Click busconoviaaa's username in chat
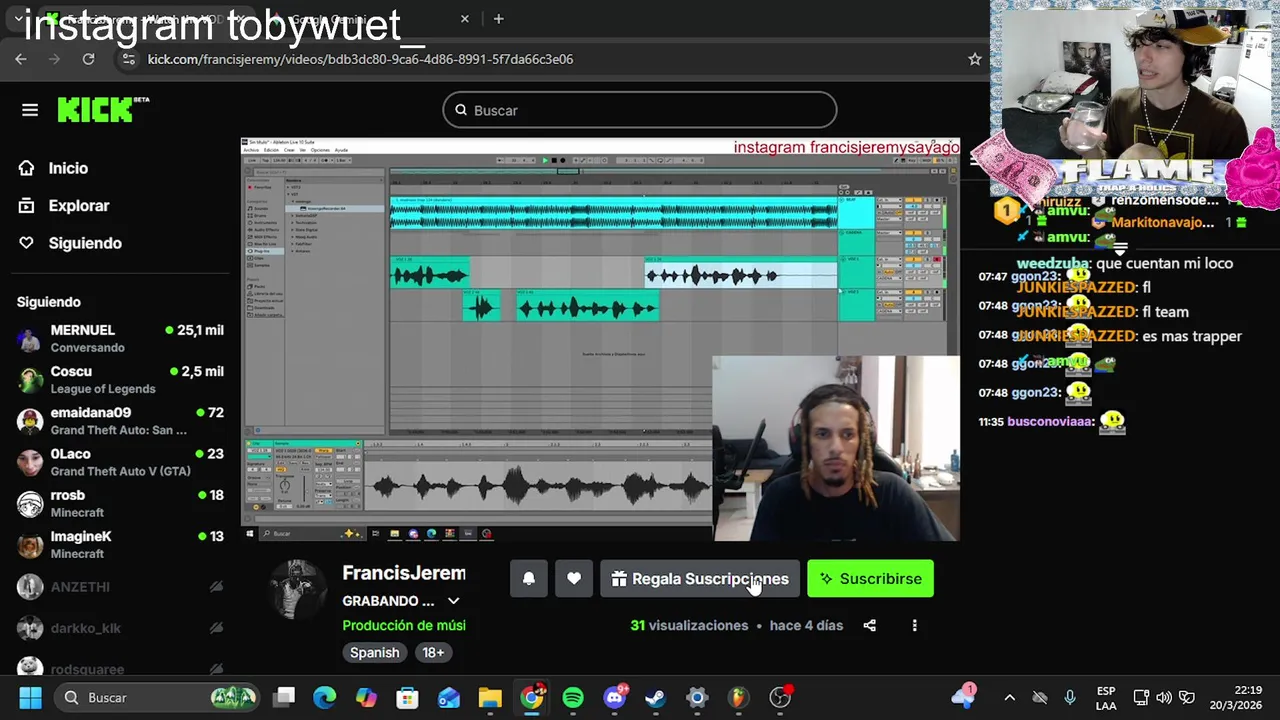 [x=1050, y=421]
